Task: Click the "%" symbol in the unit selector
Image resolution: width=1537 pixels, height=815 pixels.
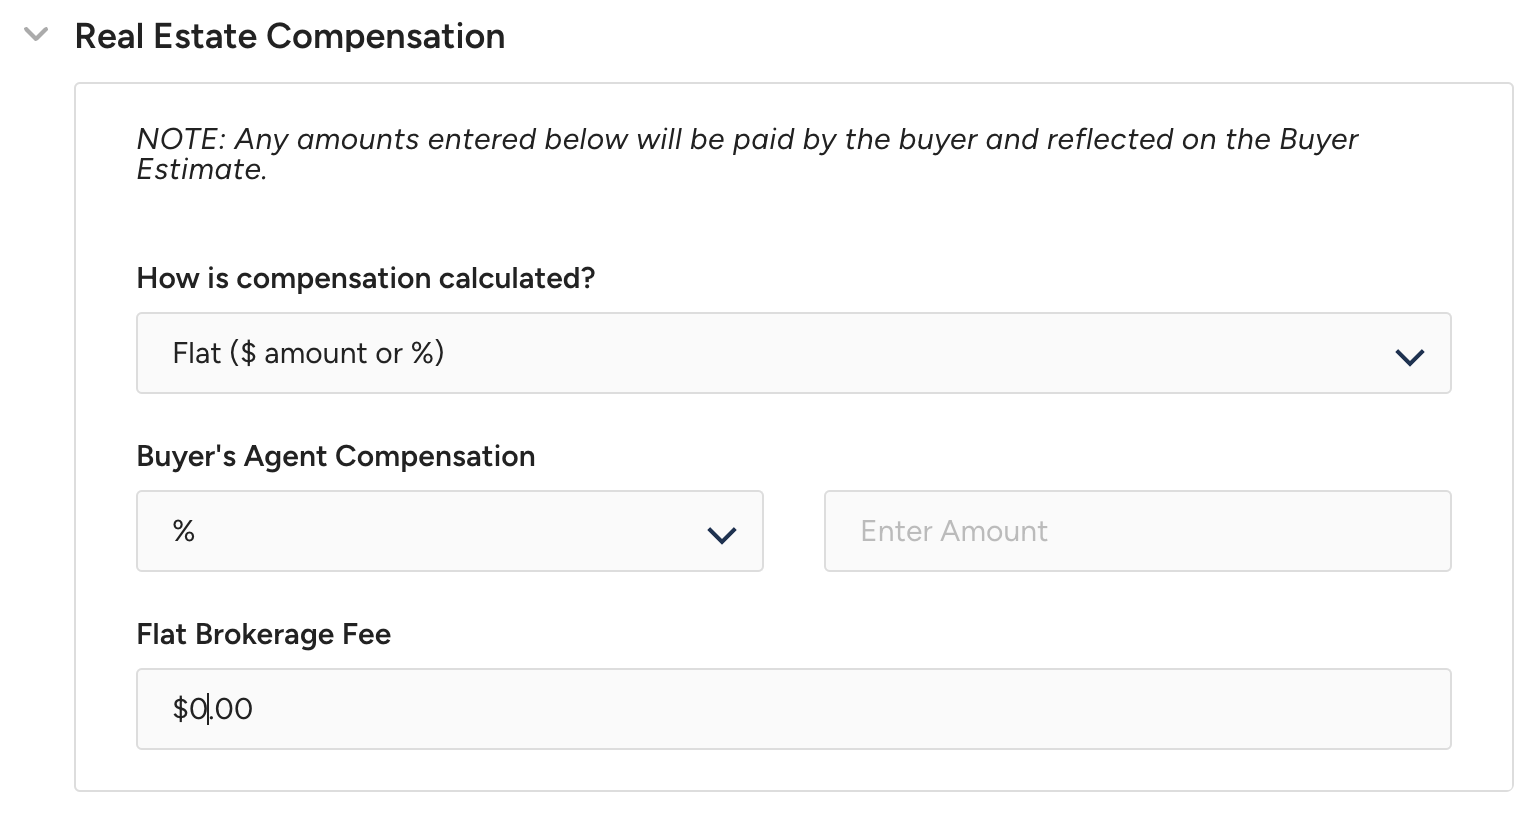Action: tap(183, 531)
